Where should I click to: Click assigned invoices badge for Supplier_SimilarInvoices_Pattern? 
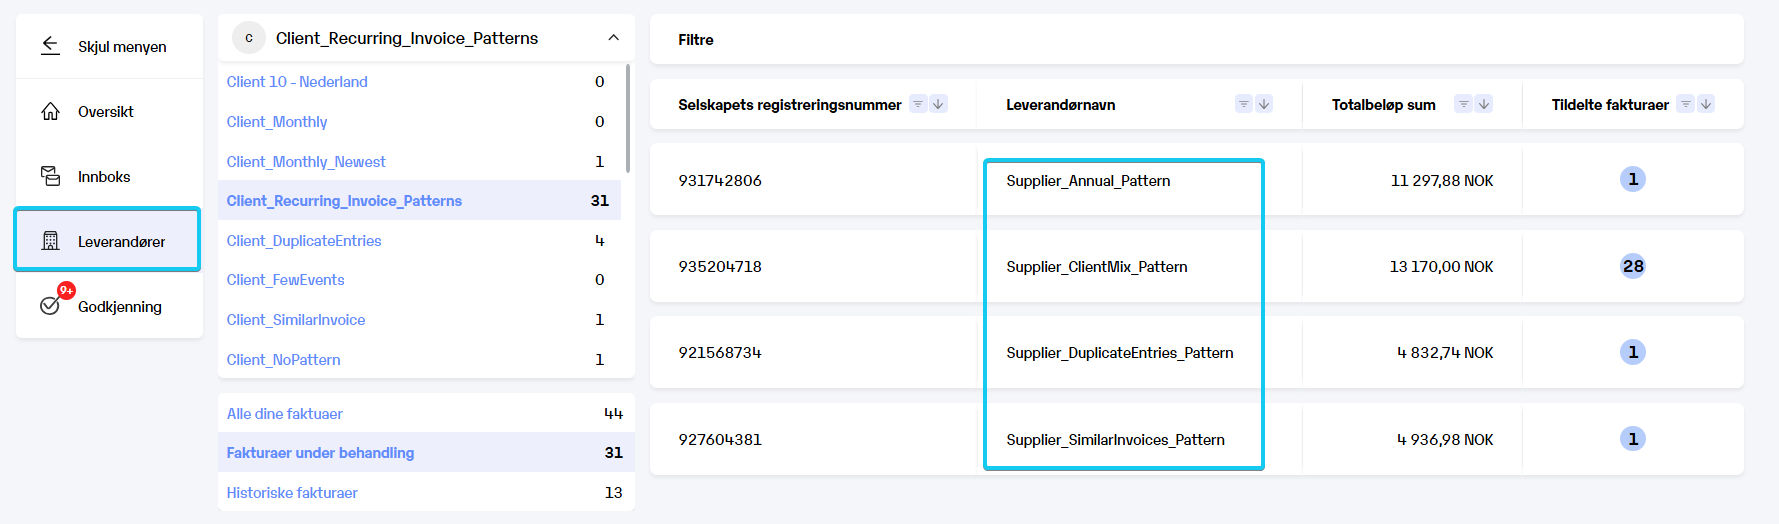[x=1633, y=438]
